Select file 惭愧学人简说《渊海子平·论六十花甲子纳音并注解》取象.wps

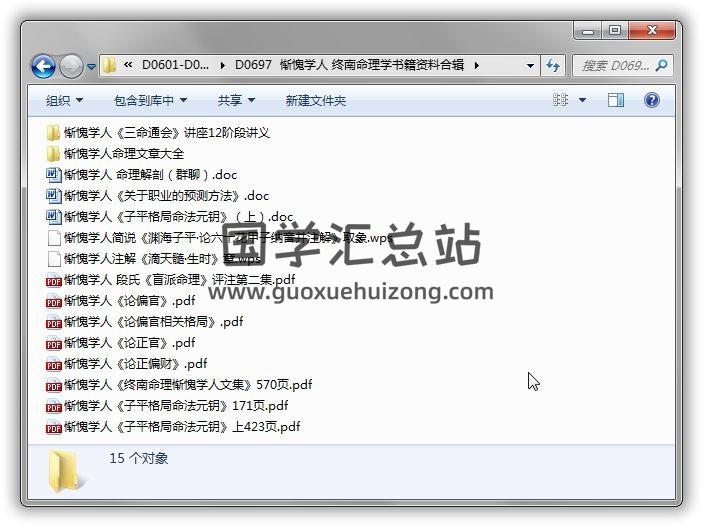pyautogui.click(x=228, y=238)
